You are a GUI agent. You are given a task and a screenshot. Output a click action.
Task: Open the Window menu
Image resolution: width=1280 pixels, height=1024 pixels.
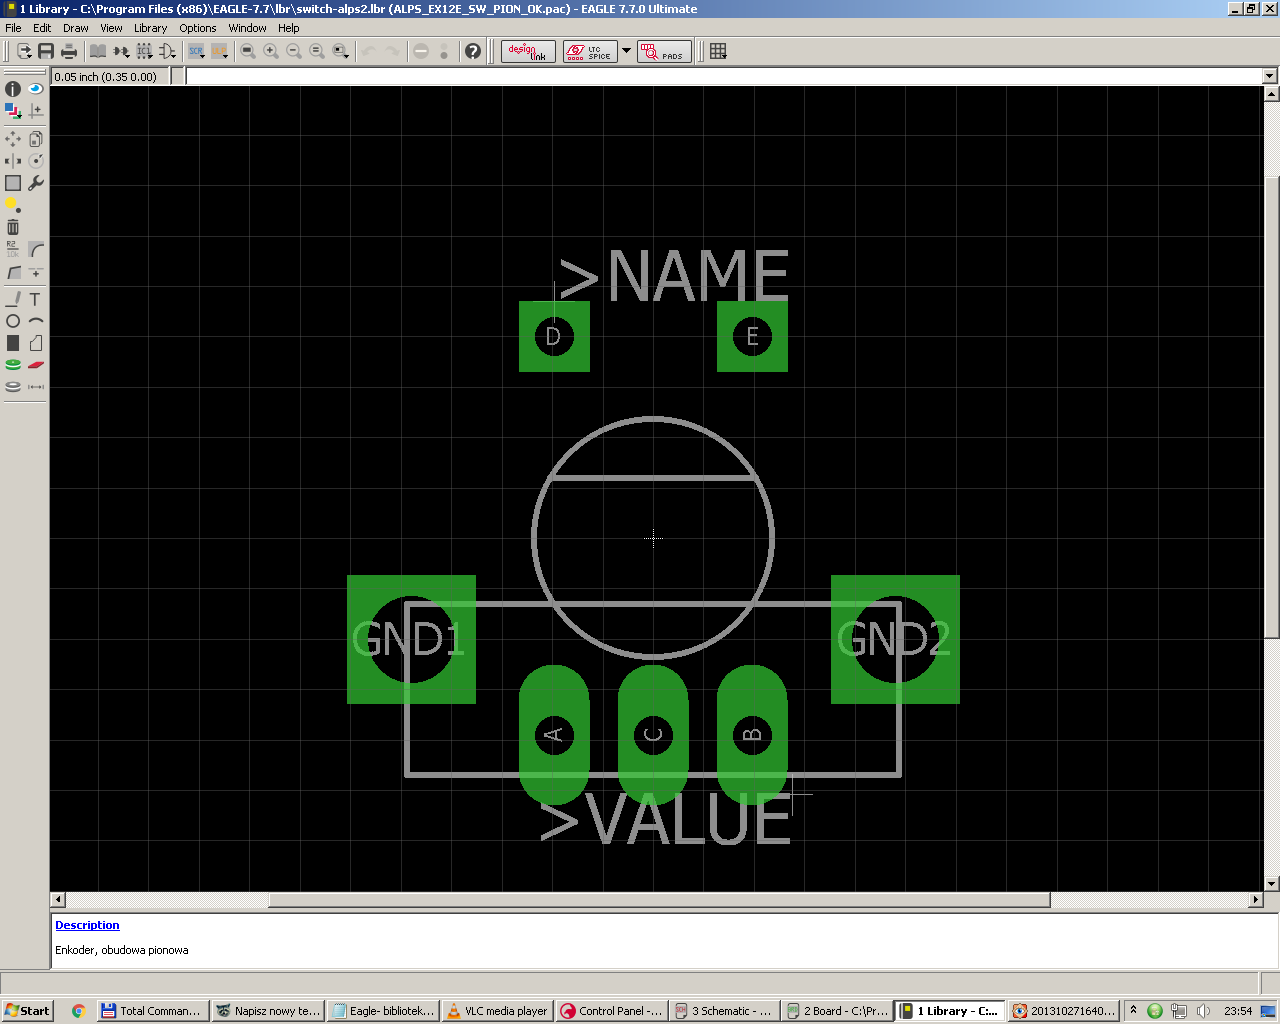247,28
